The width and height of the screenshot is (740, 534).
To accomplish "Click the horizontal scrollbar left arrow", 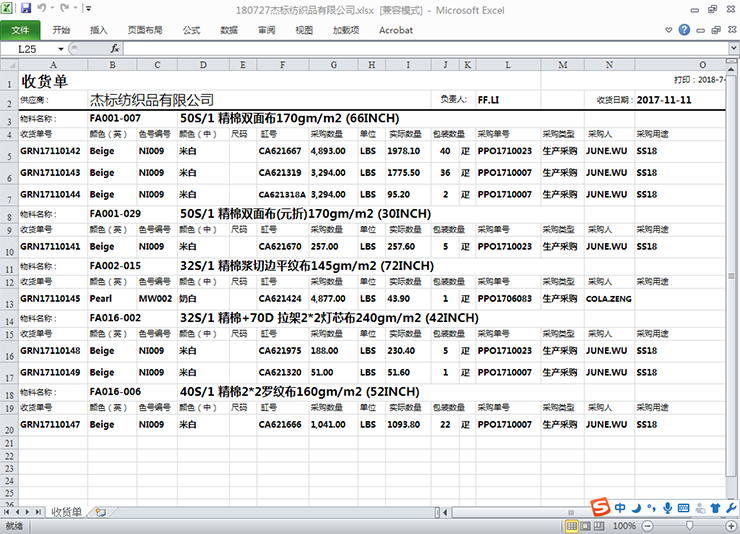I will pyautogui.click(x=445, y=512).
